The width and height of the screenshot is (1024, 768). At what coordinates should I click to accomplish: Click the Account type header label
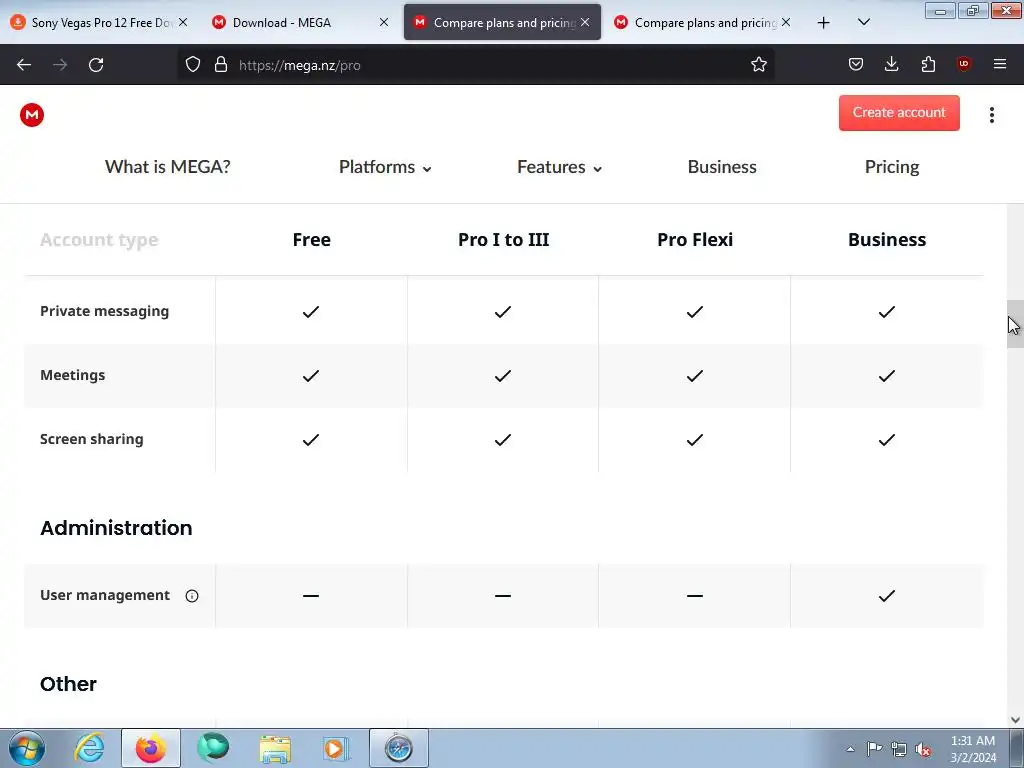point(99,240)
